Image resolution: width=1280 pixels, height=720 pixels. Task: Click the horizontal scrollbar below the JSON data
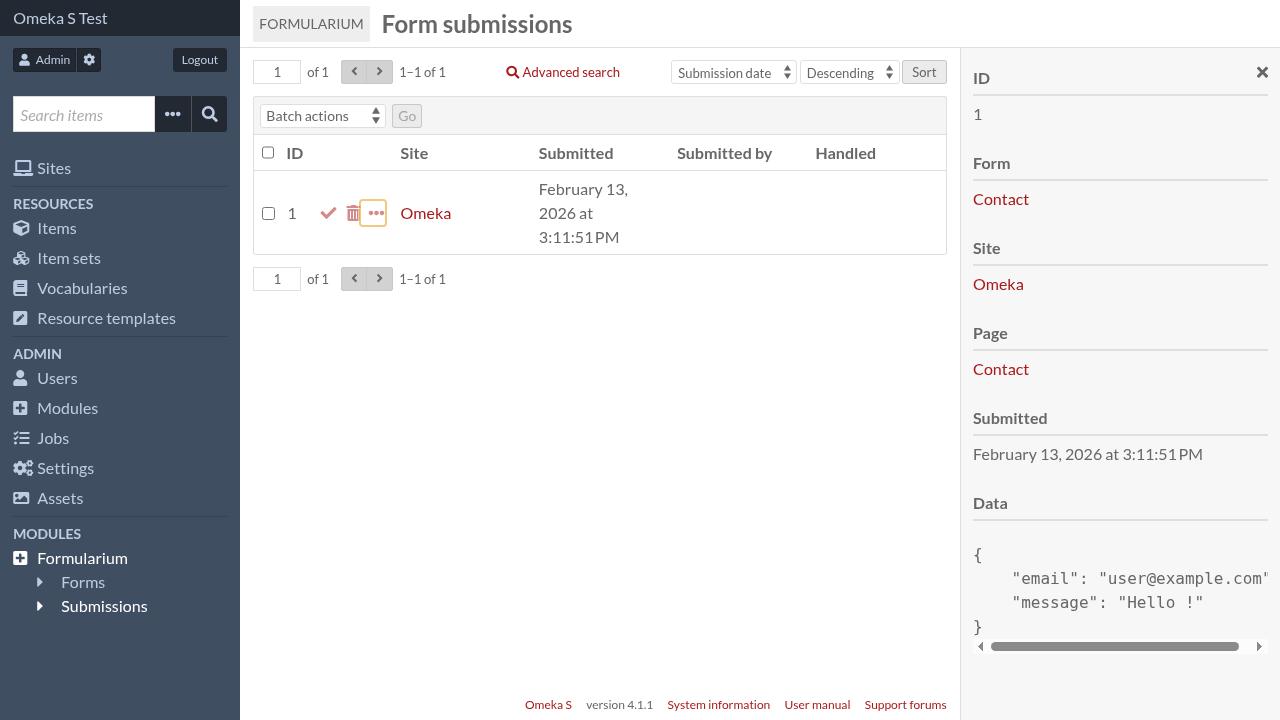pyautogui.click(x=1113, y=646)
